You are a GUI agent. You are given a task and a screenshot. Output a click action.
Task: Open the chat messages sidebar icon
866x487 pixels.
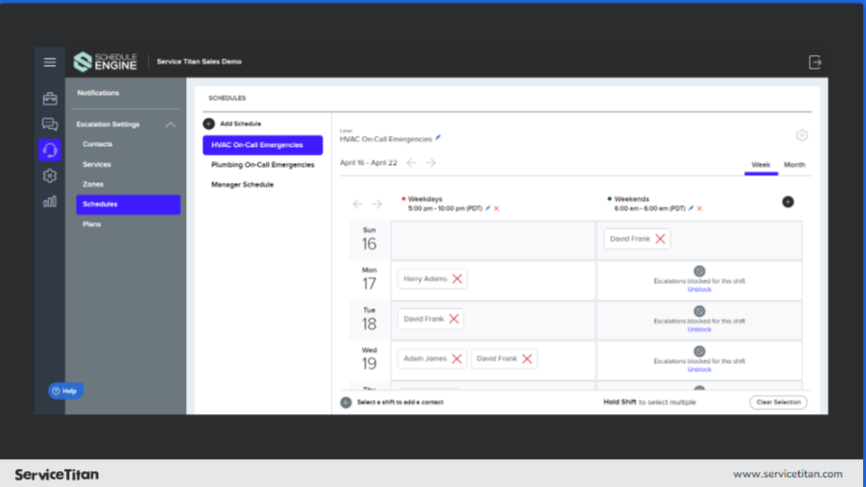(50, 124)
